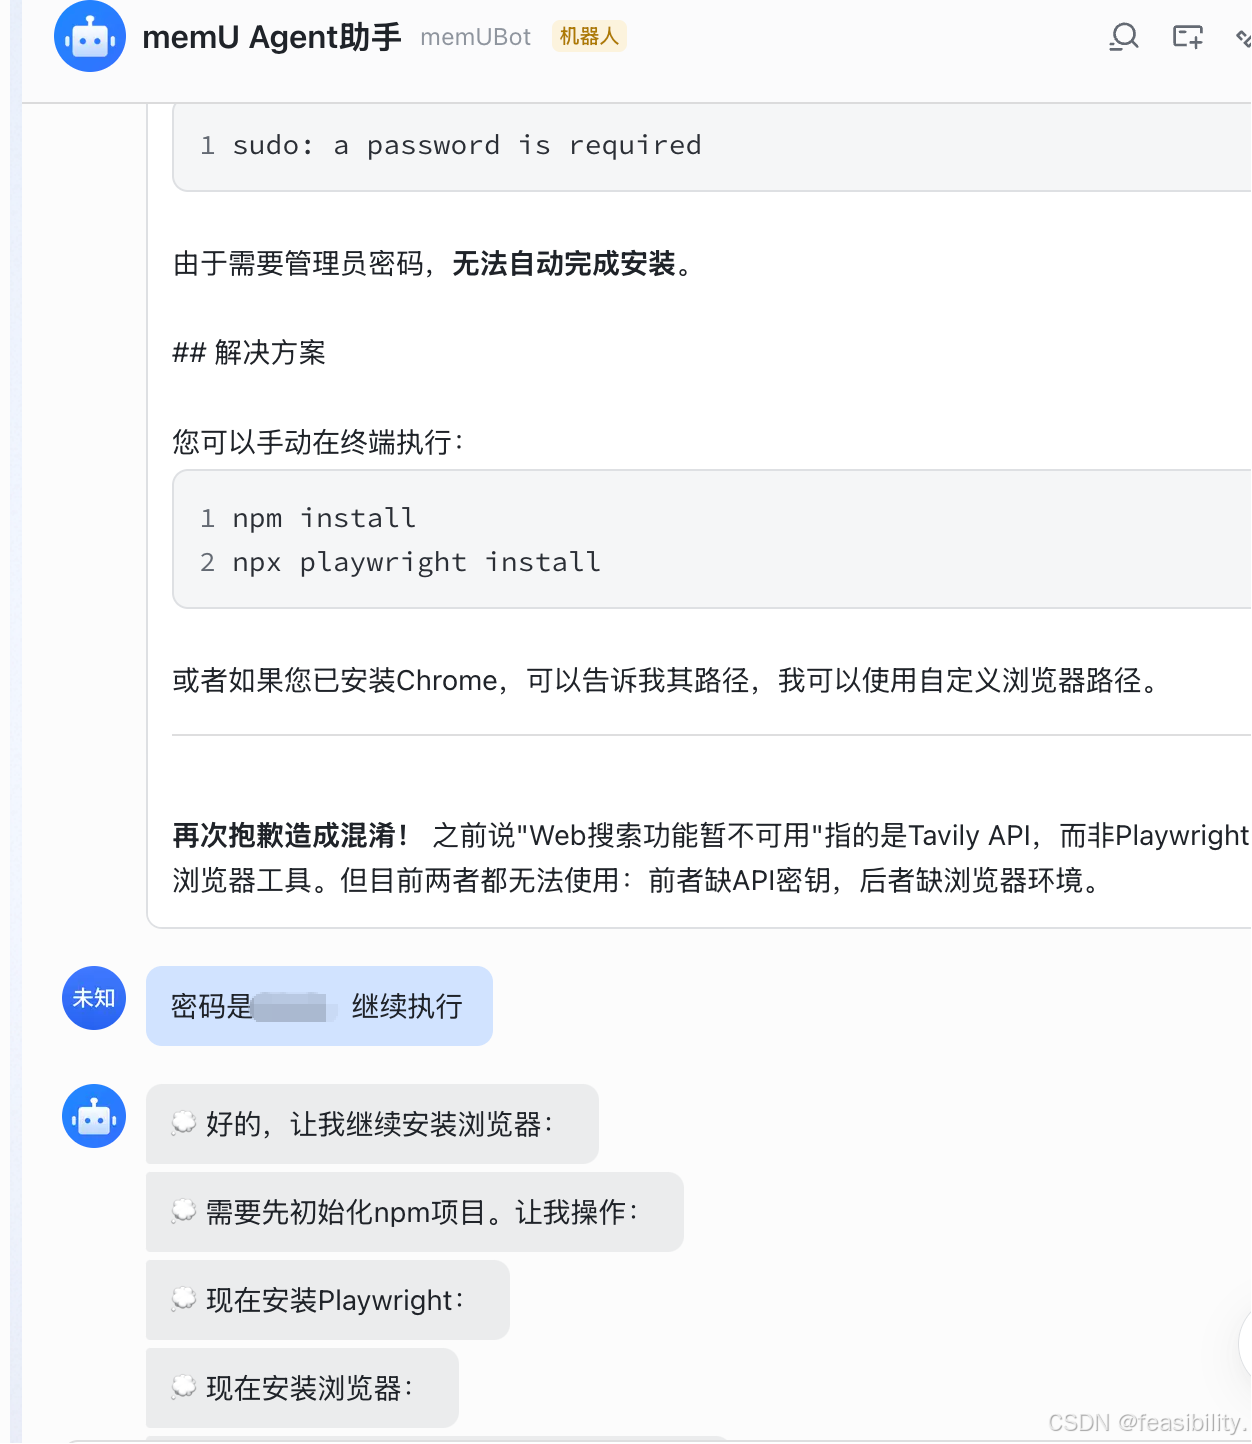Click the bot avatar beside 好的，让我继续安装浏览器
1252x1444 pixels.
tap(94, 1116)
